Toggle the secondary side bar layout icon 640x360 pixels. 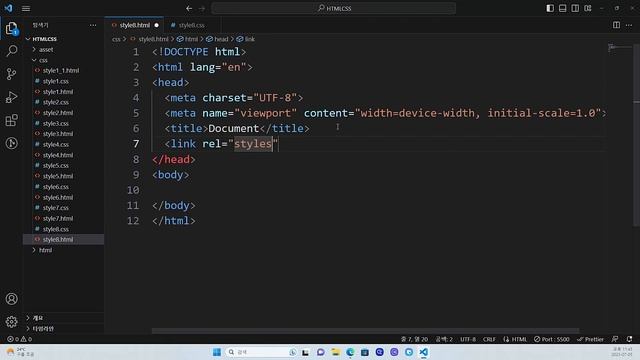[x=575, y=8]
